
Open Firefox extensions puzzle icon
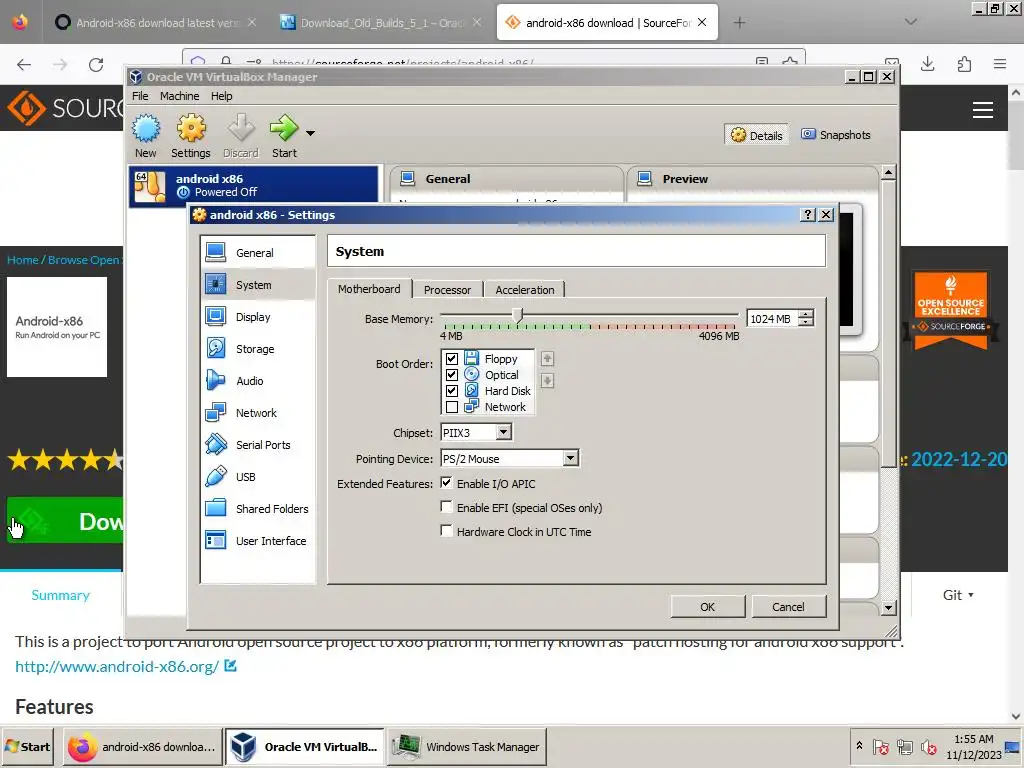[964, 64]
